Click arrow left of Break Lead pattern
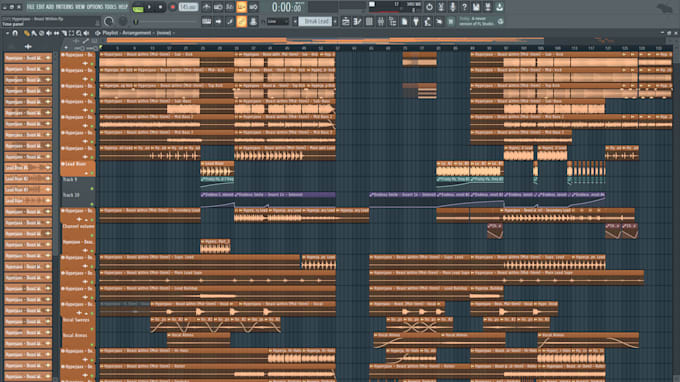This screenshot has width=680, height=382. [x=295, y=21]
